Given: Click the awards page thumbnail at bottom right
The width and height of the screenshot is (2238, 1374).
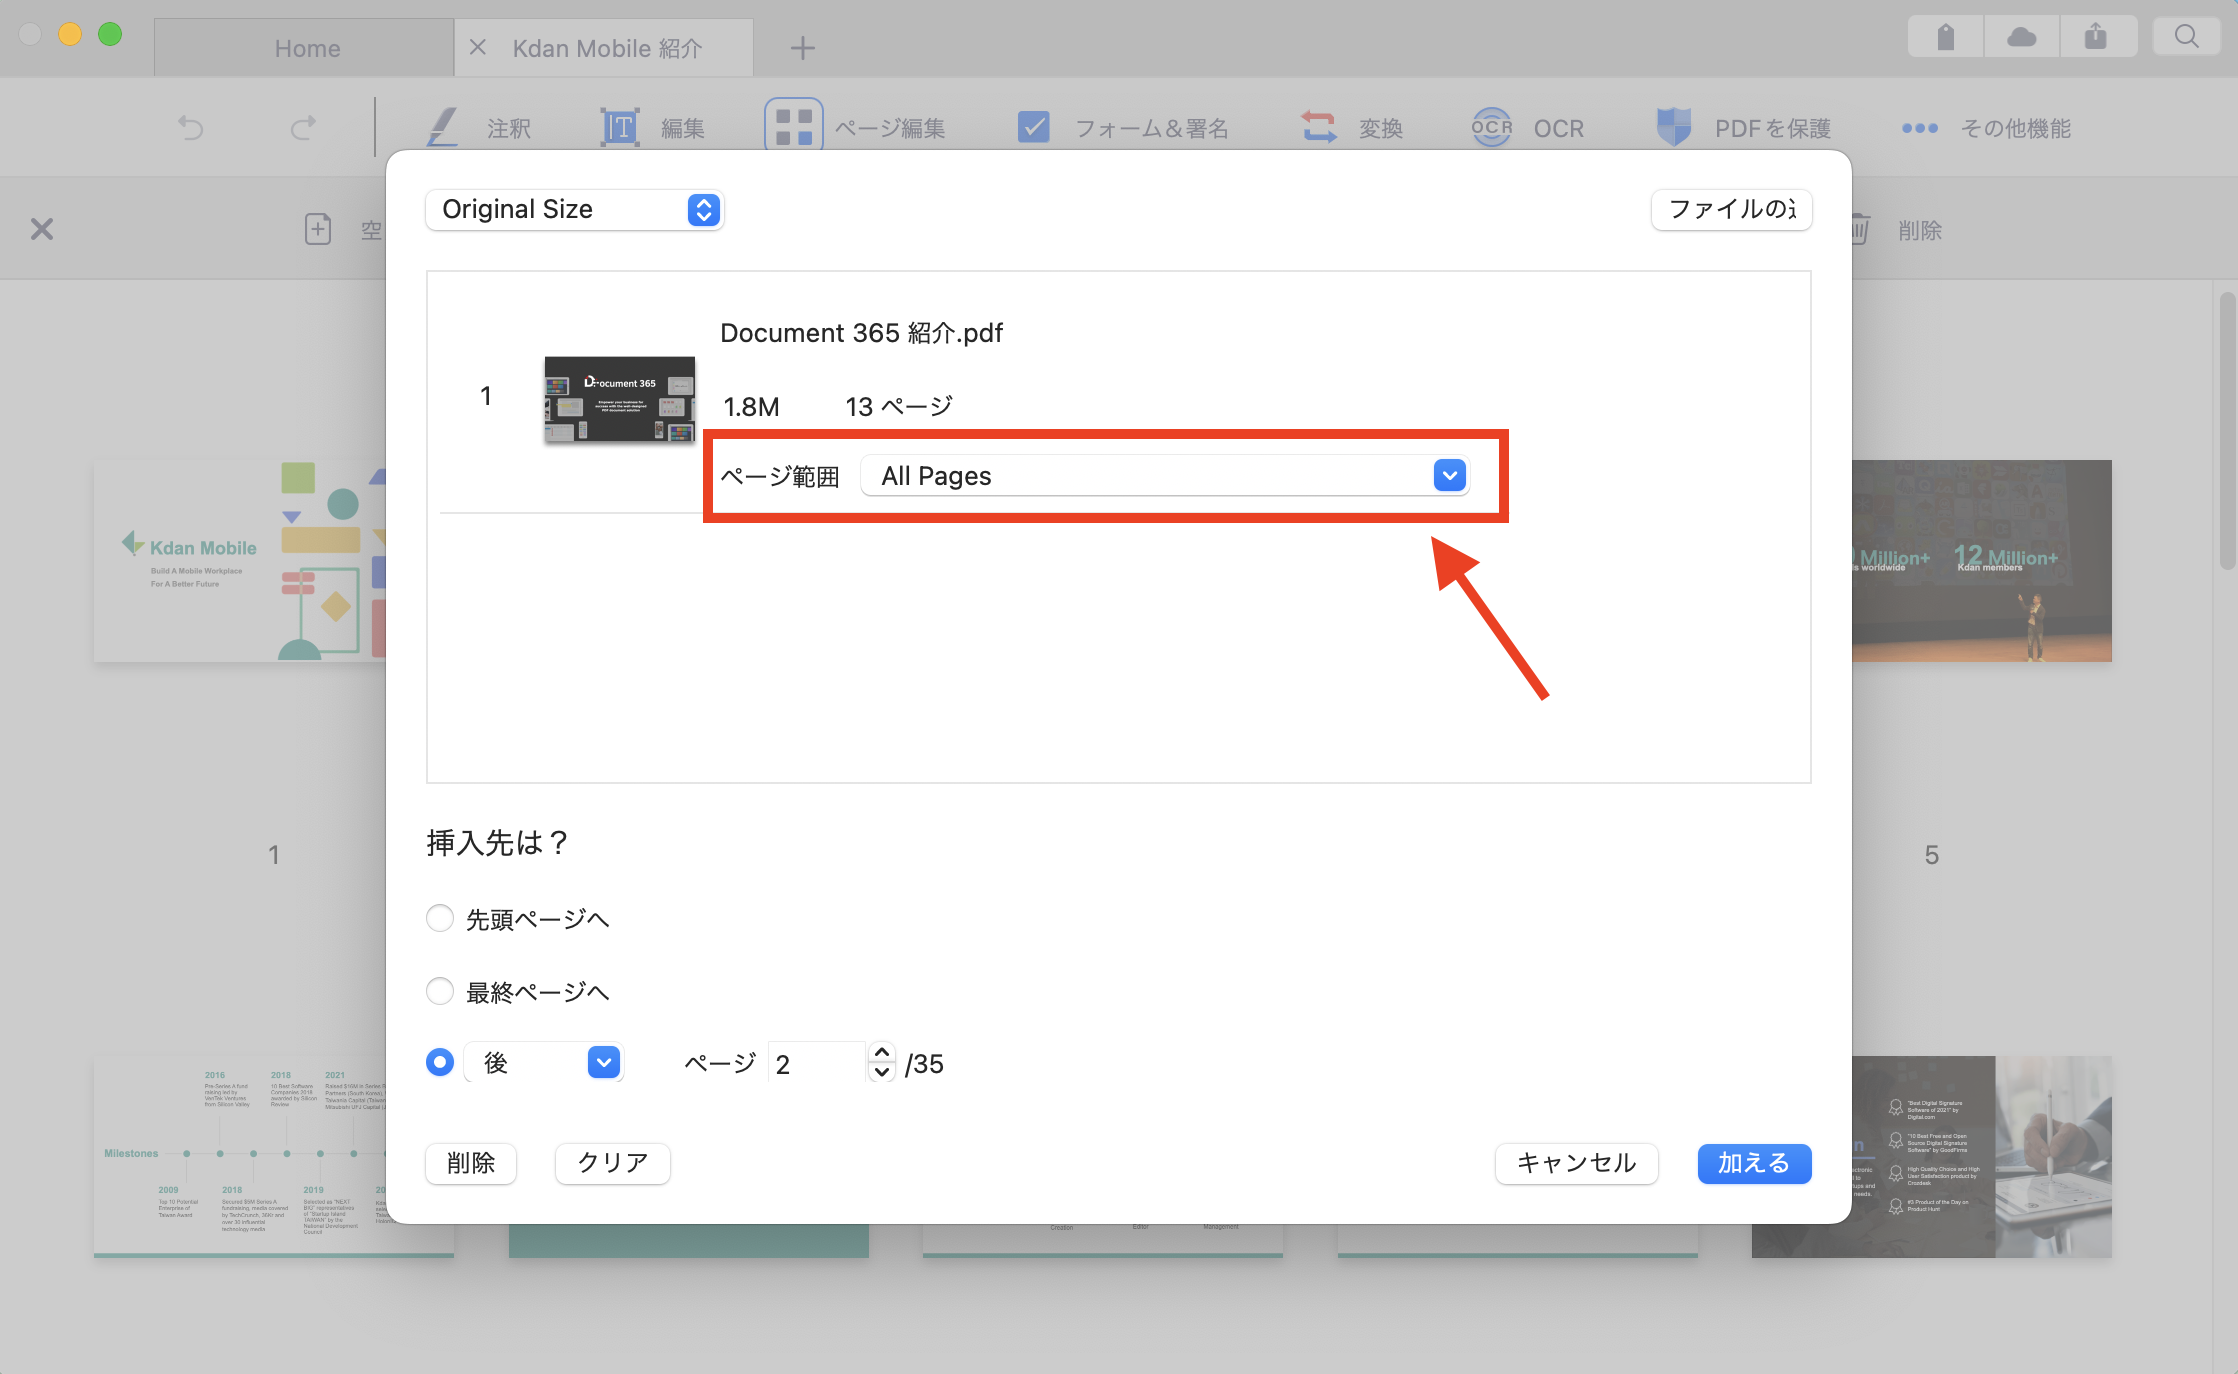Looking at the screenshot, I should [1982, 1156].
